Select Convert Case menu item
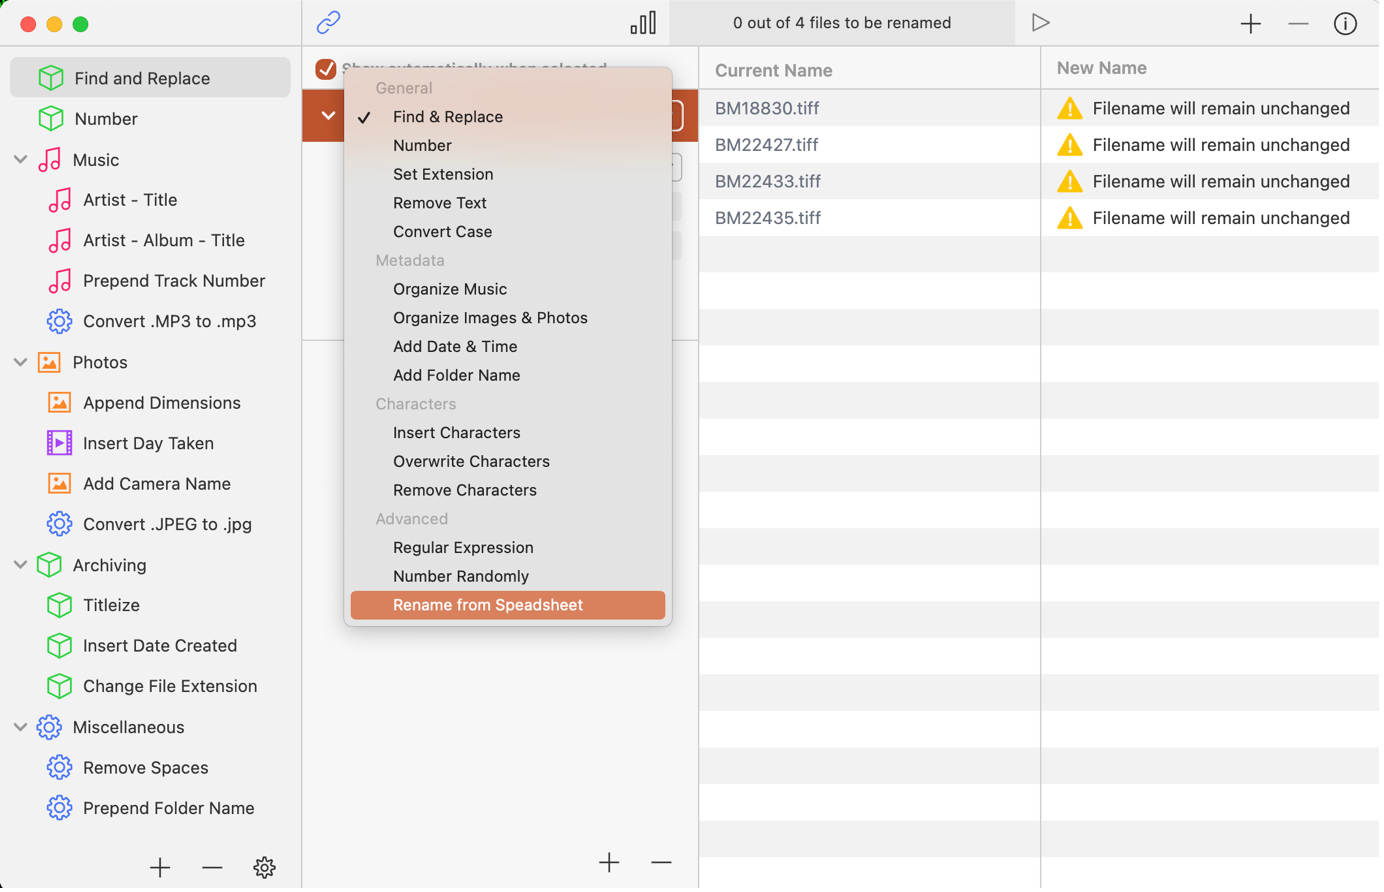 pyautogui.click(x=509, y=232)
